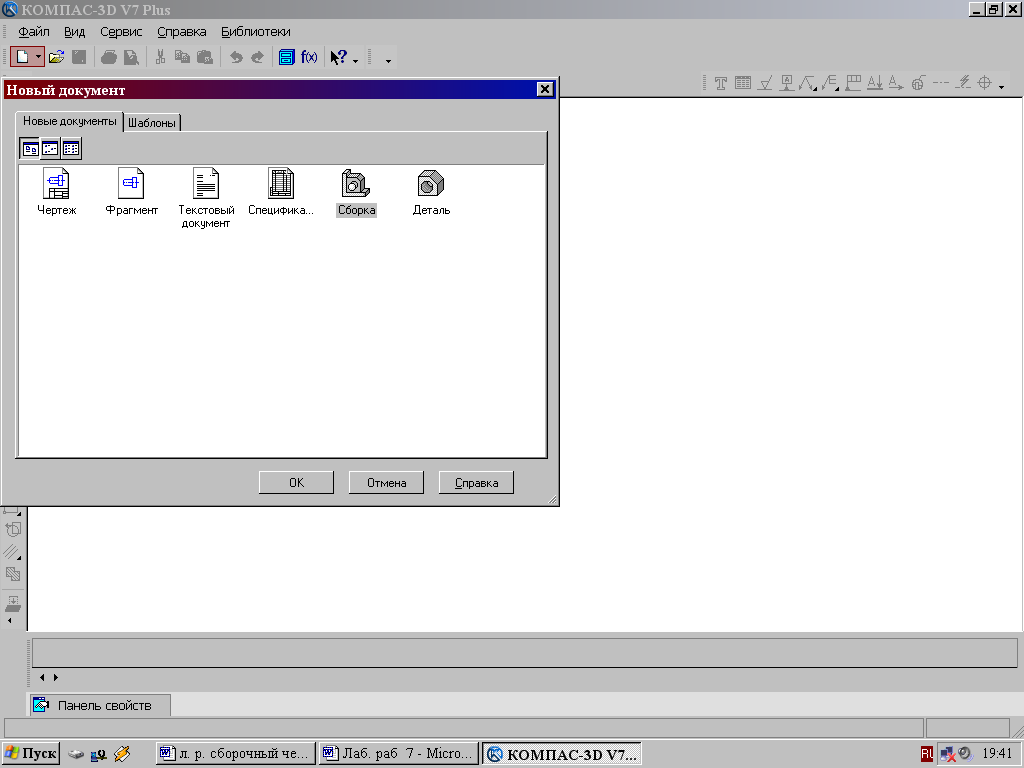This screenshot has width=1024, height=768.
Task: Open the Библиотеки menu
Action: [255, 31]
